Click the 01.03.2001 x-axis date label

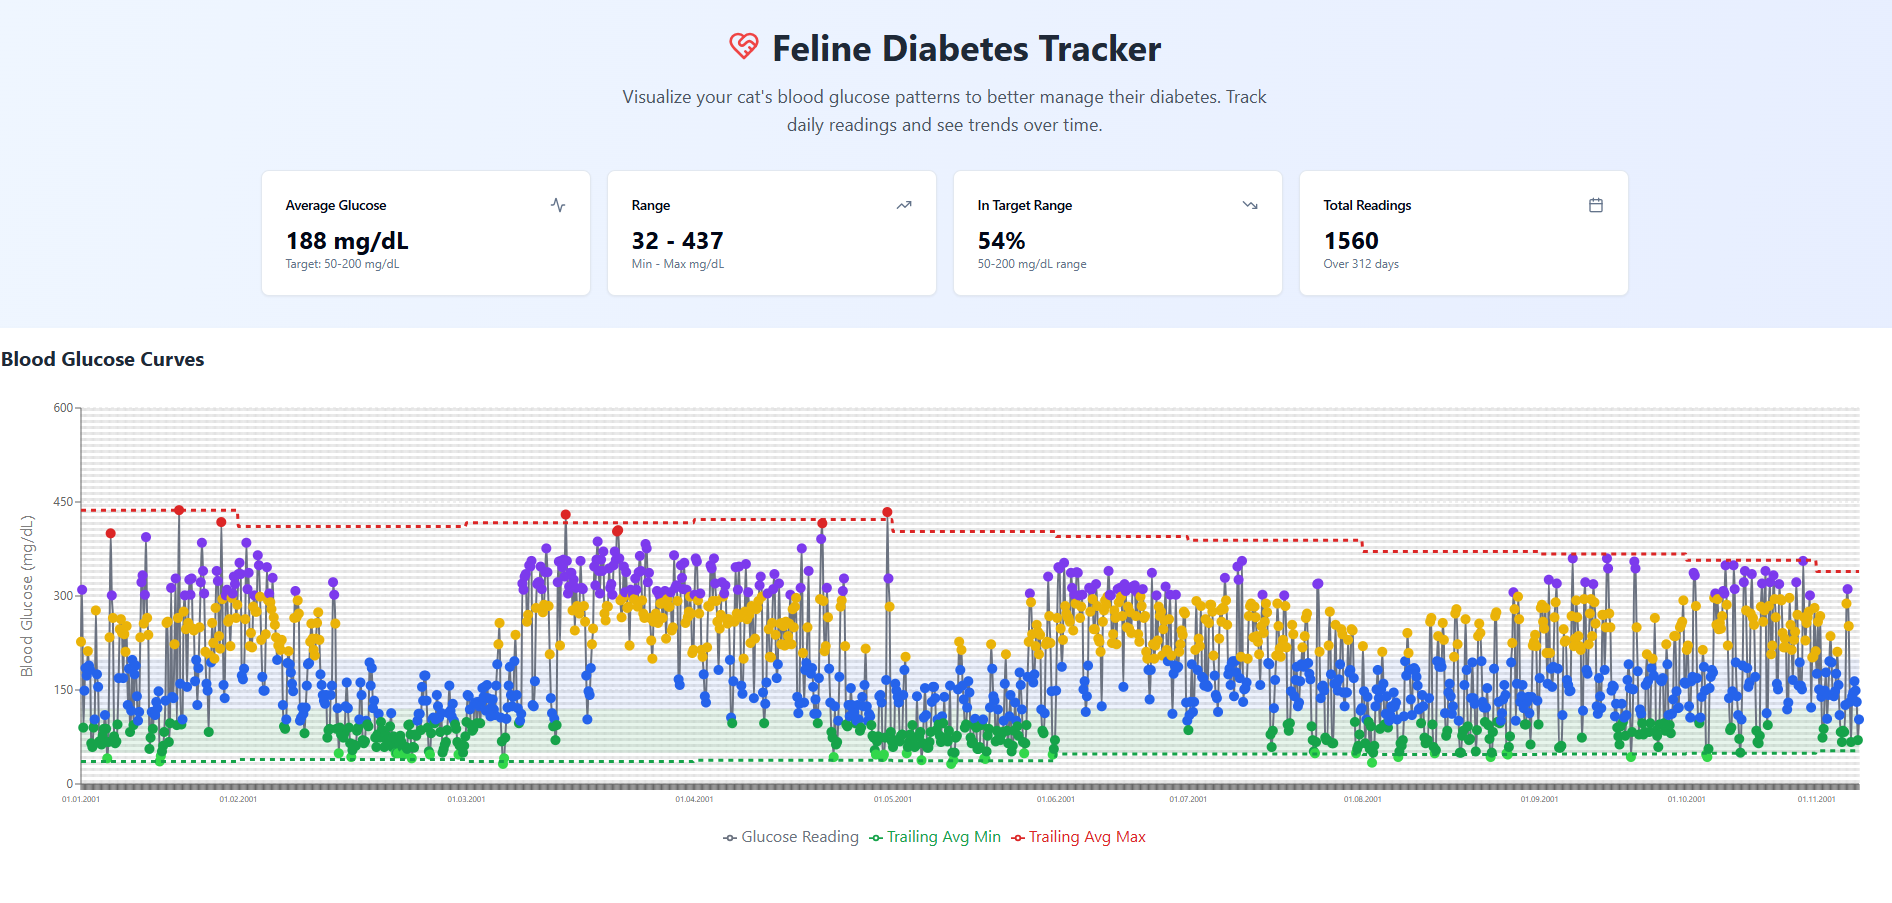[x=466, y=799]
